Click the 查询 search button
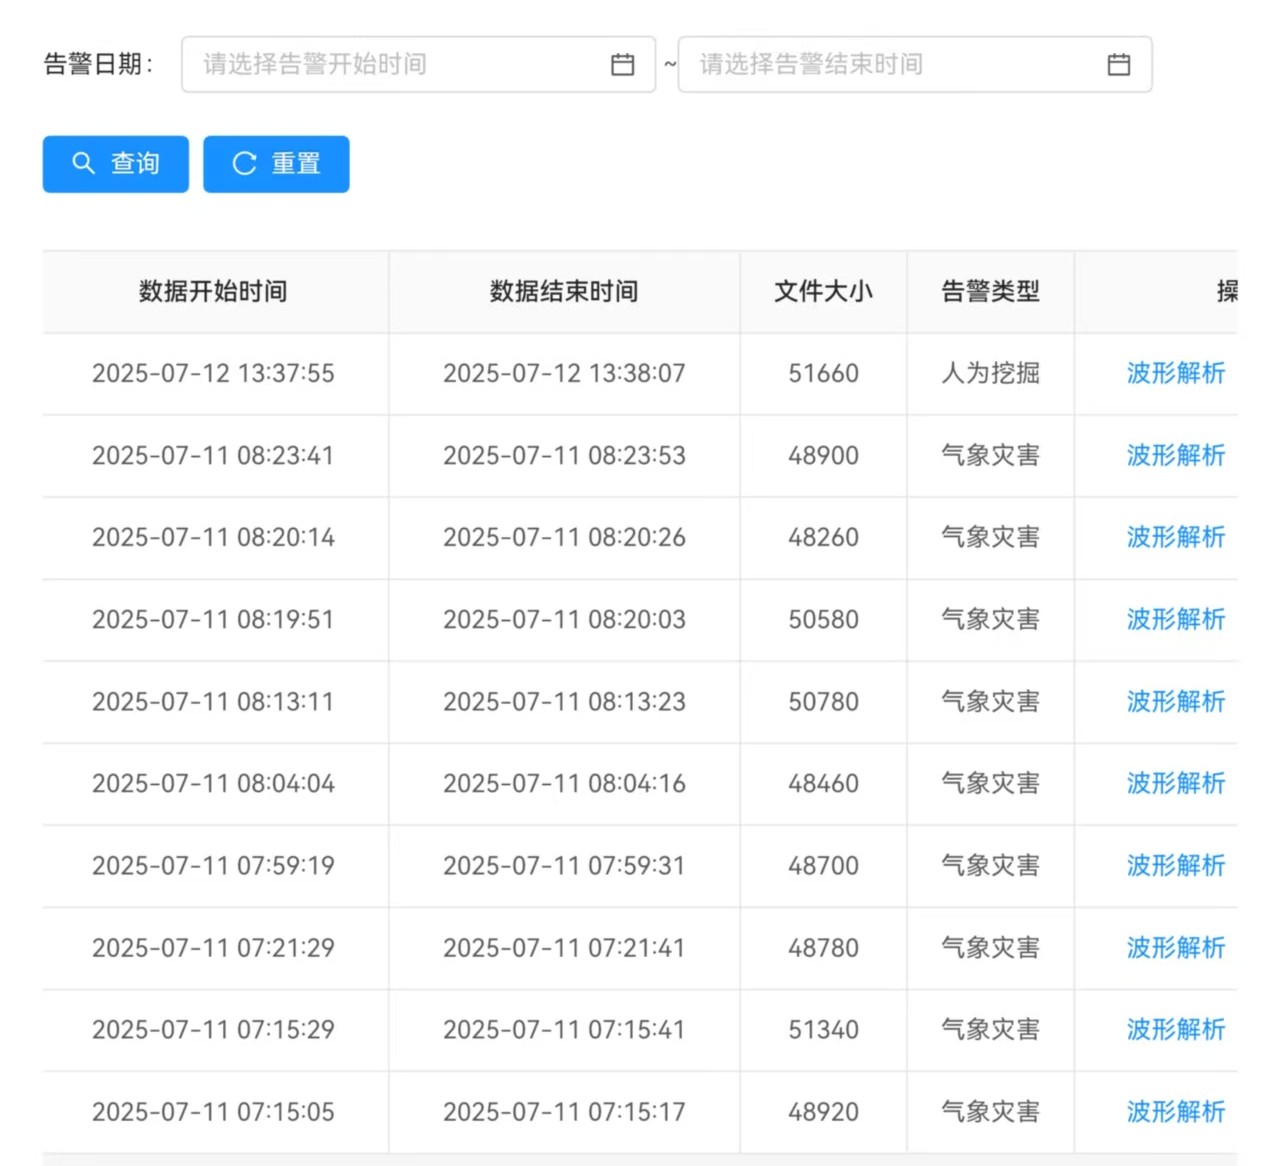The height and width of the screenshot is (1166, 1275). click(x=115, y=163)
